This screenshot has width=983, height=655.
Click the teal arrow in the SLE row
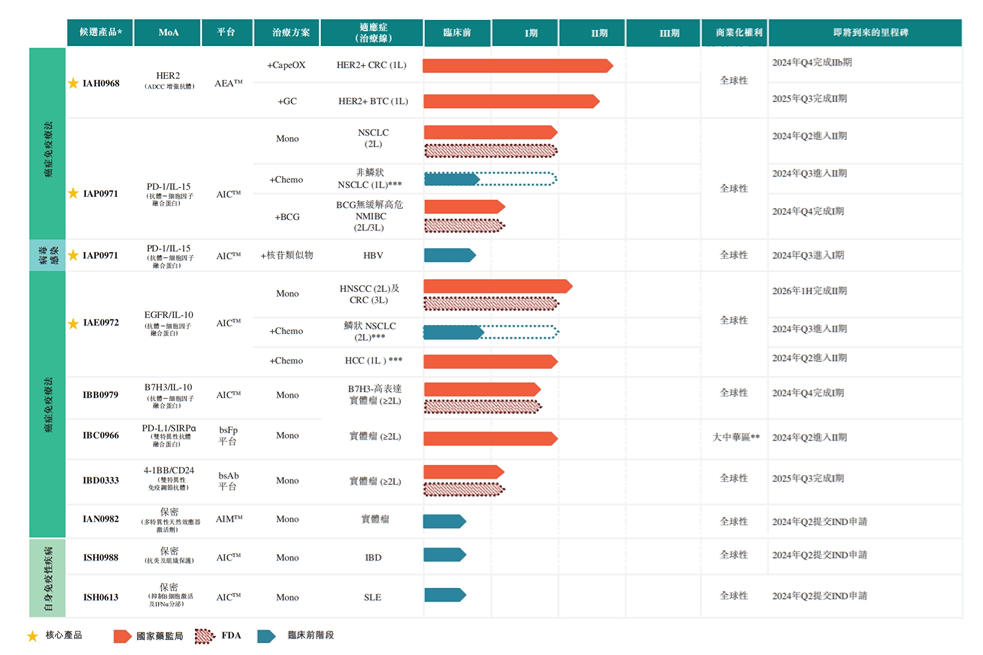pos(444,595)
